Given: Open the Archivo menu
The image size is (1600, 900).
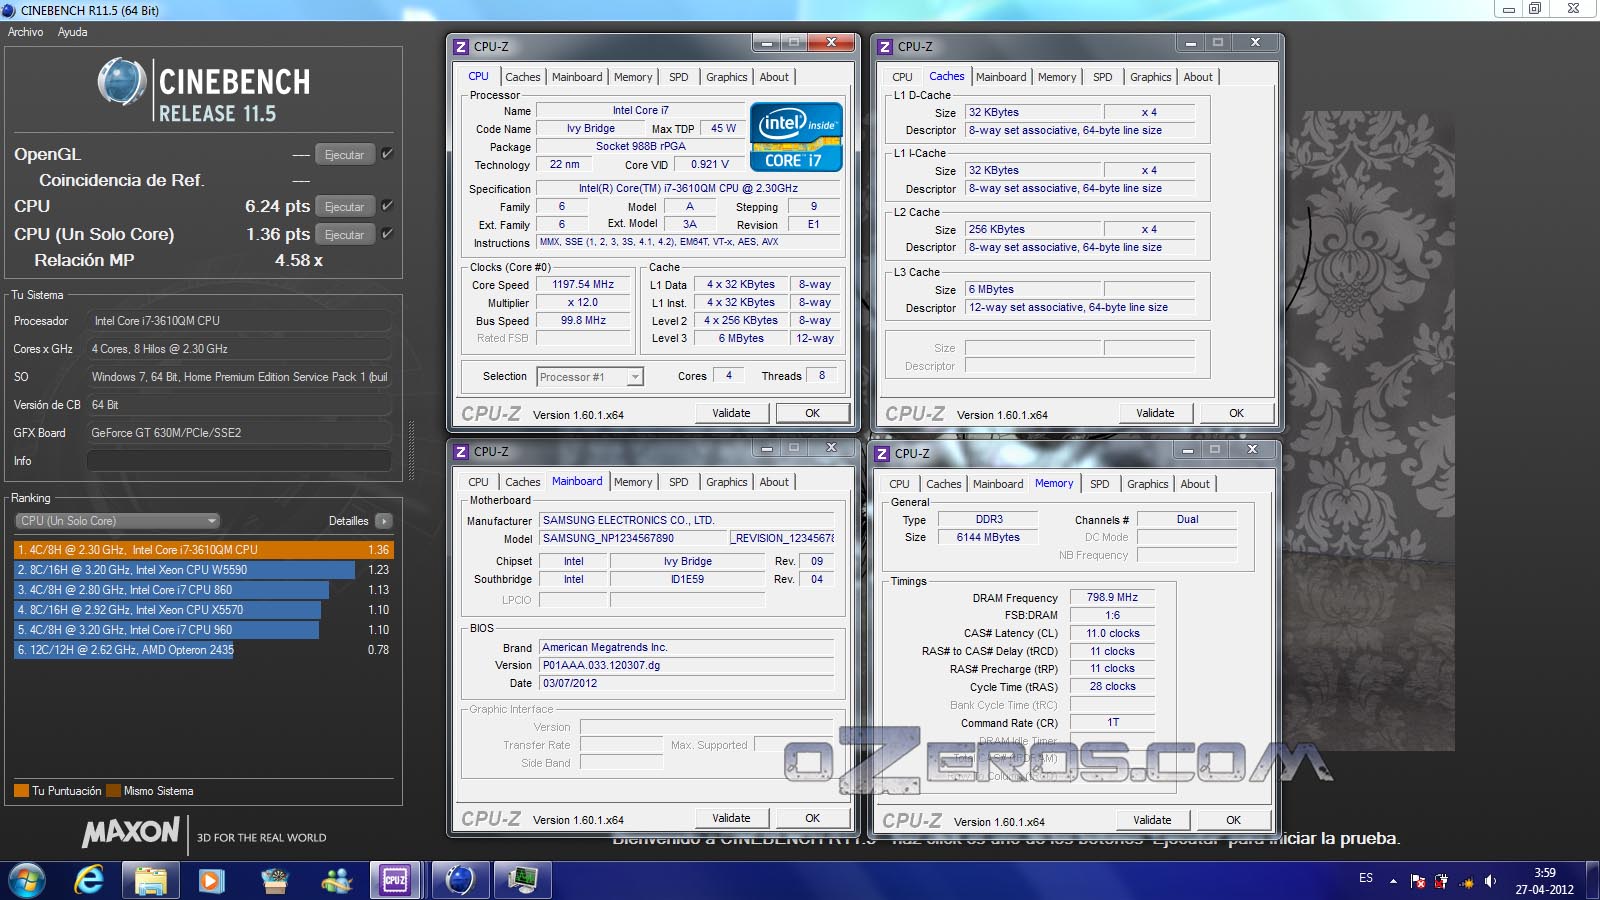Looking at the screenshot, I should [26, 32].
